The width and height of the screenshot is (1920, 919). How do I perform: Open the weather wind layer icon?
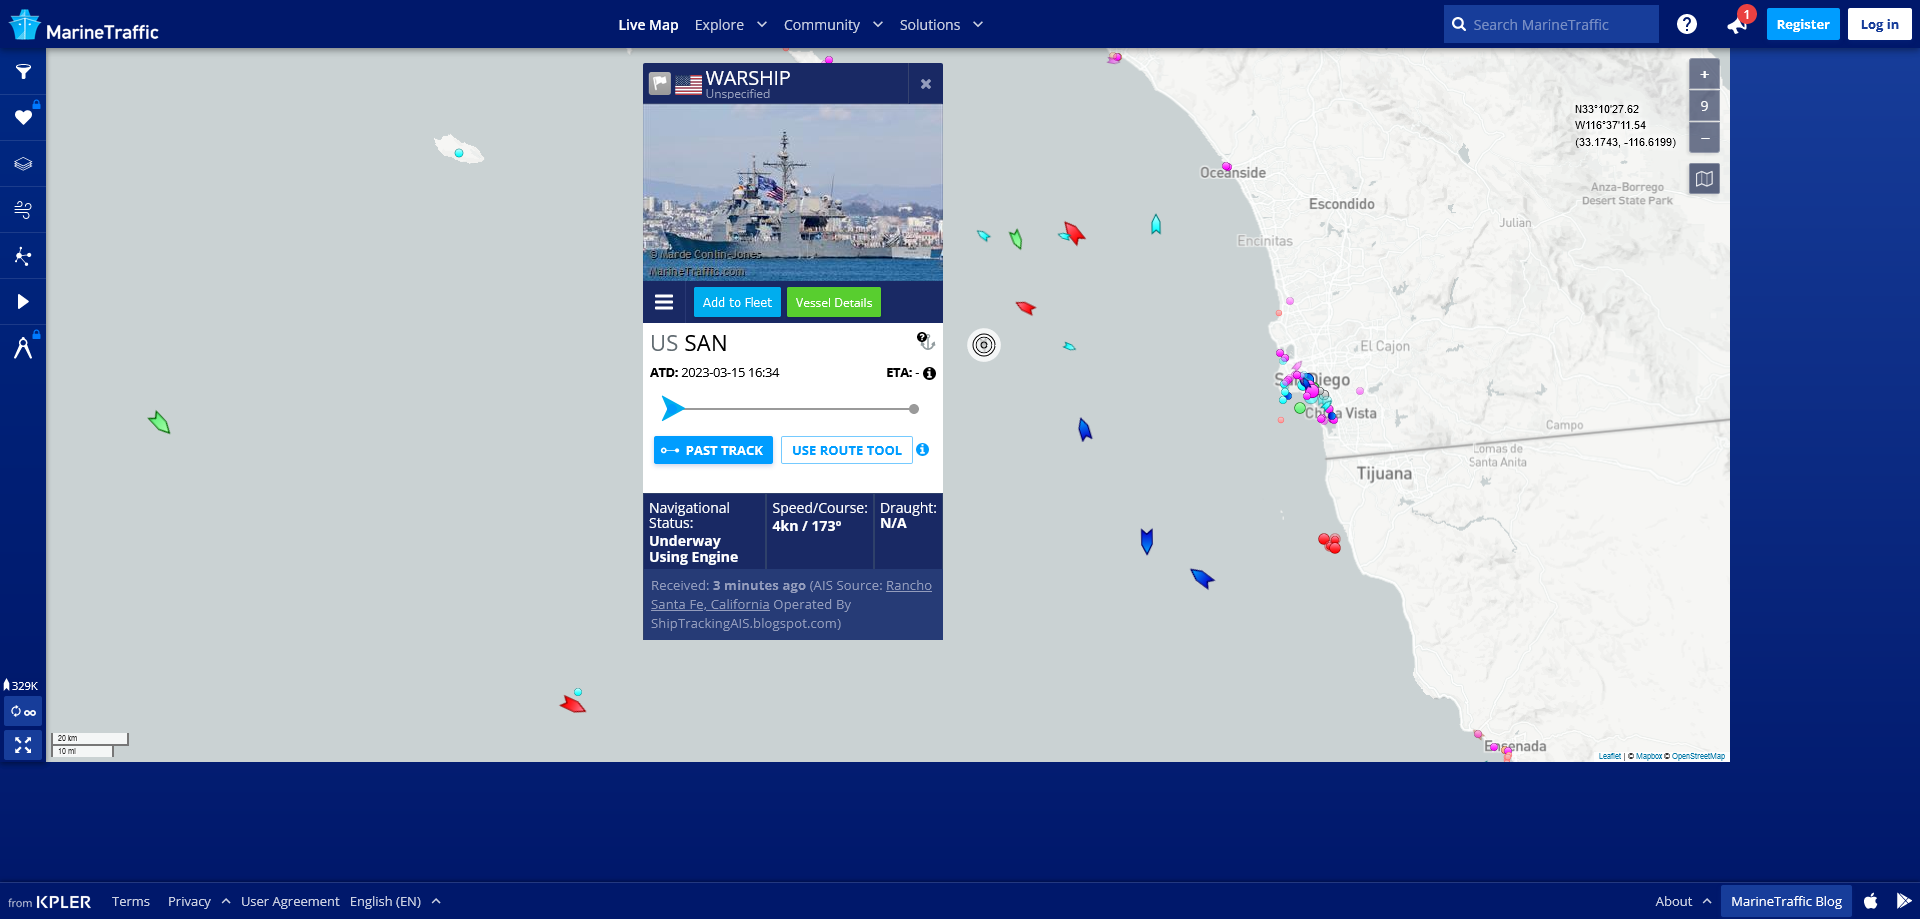click(x=23, y=209)
